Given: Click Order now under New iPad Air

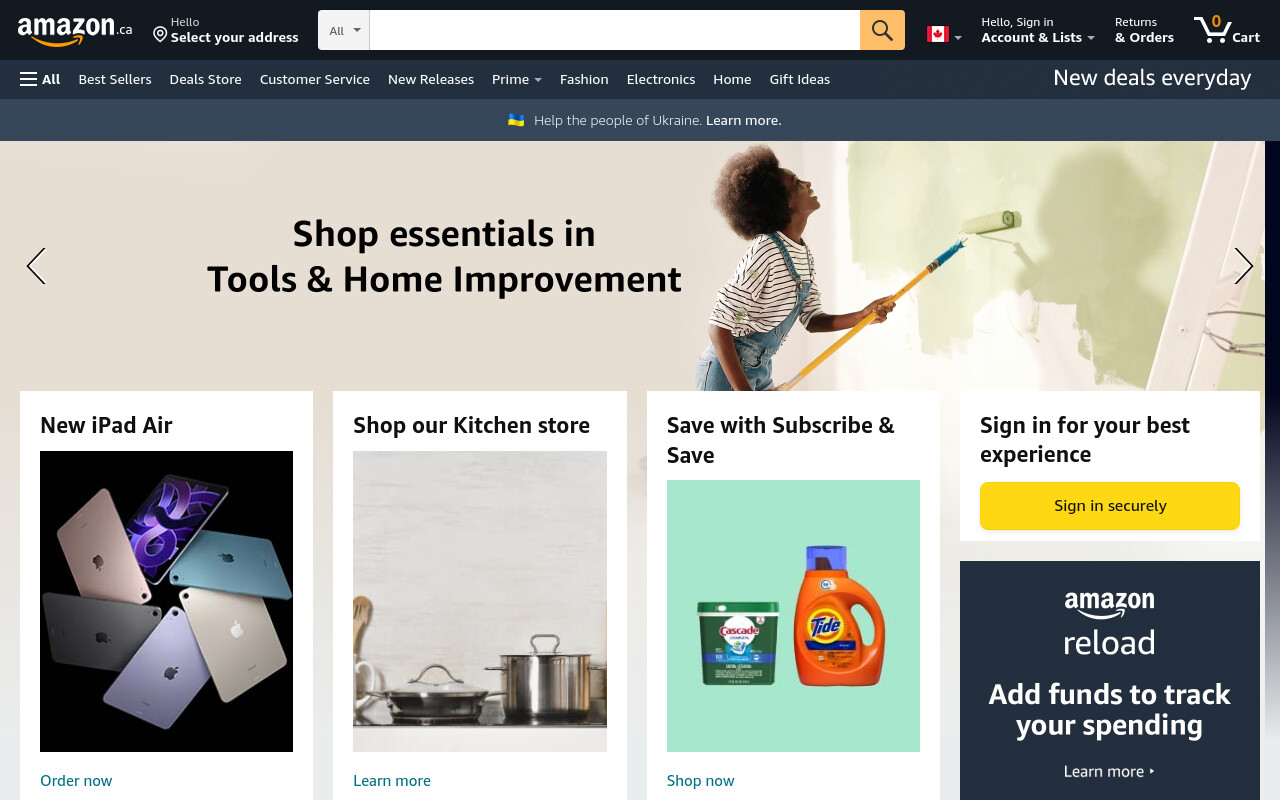Looking at the screenshot, I should [x=76, y=781].
